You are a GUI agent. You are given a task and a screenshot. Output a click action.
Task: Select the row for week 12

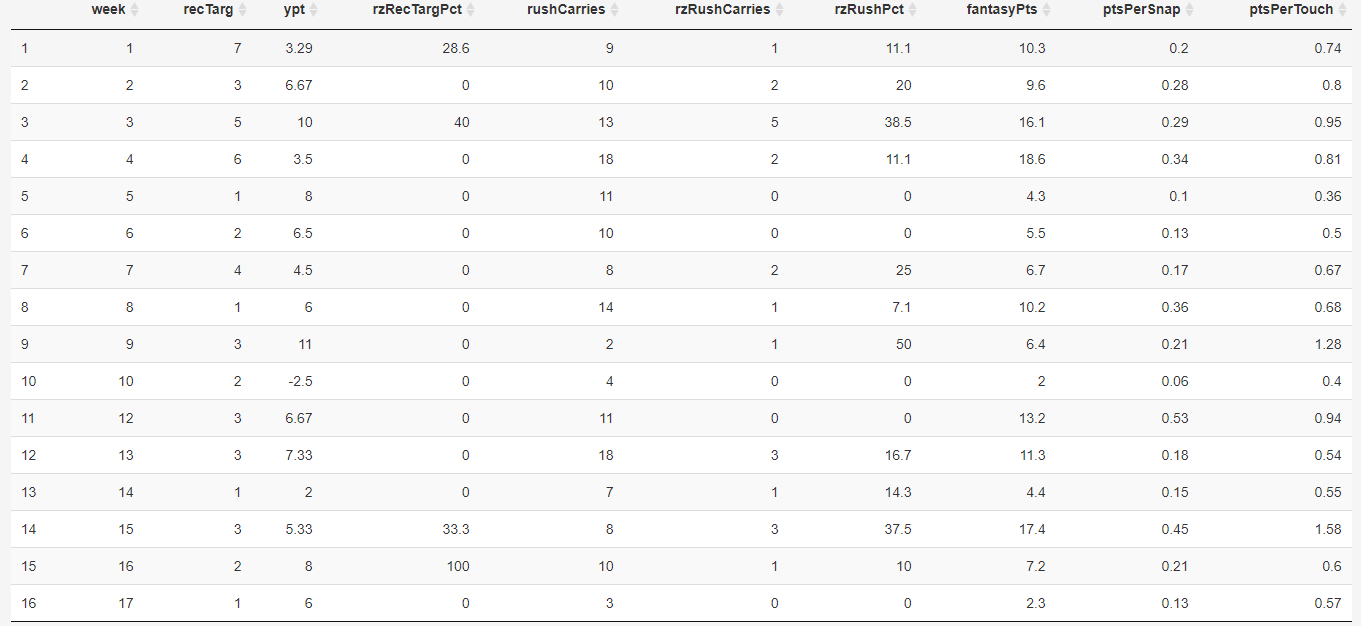tap(680, 418)
